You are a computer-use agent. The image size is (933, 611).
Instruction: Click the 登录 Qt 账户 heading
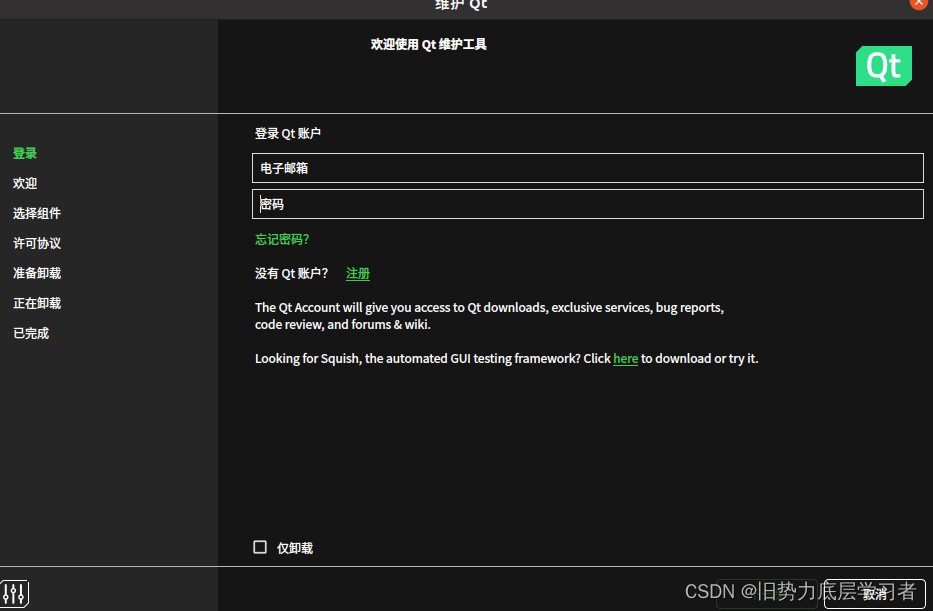click(288, 133)
